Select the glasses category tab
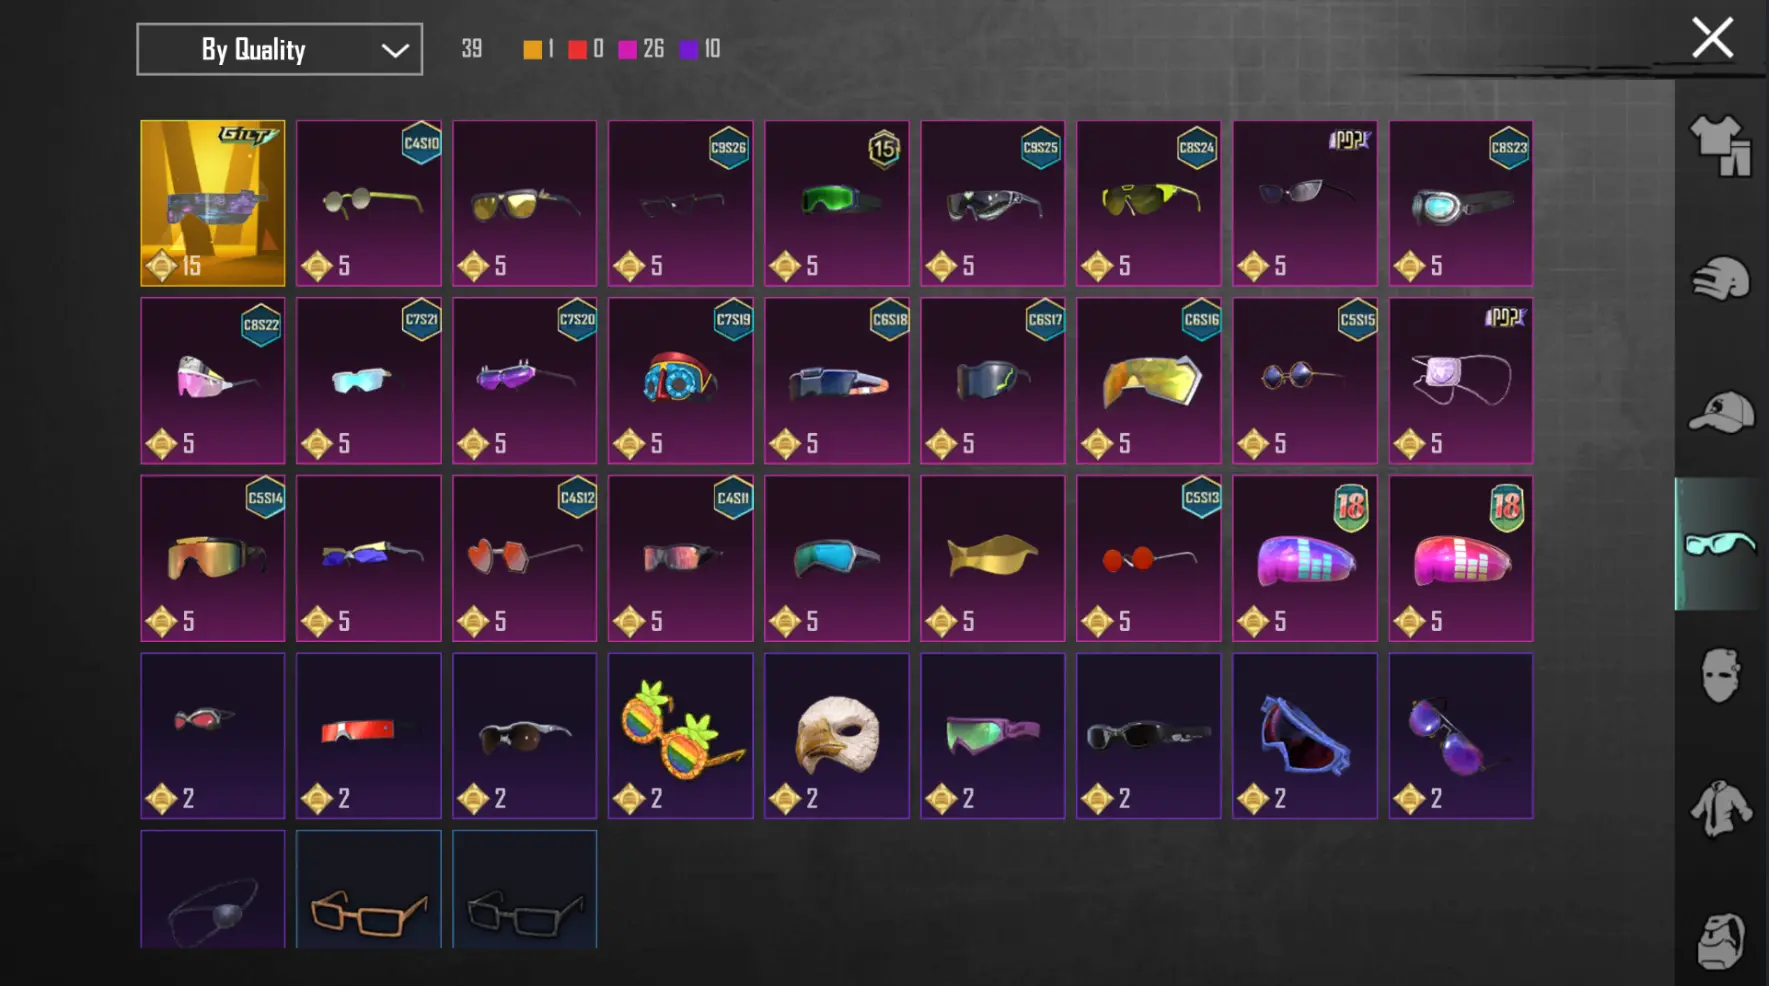This screenshot has height=986, width=1769. [x=1720, y=544]
